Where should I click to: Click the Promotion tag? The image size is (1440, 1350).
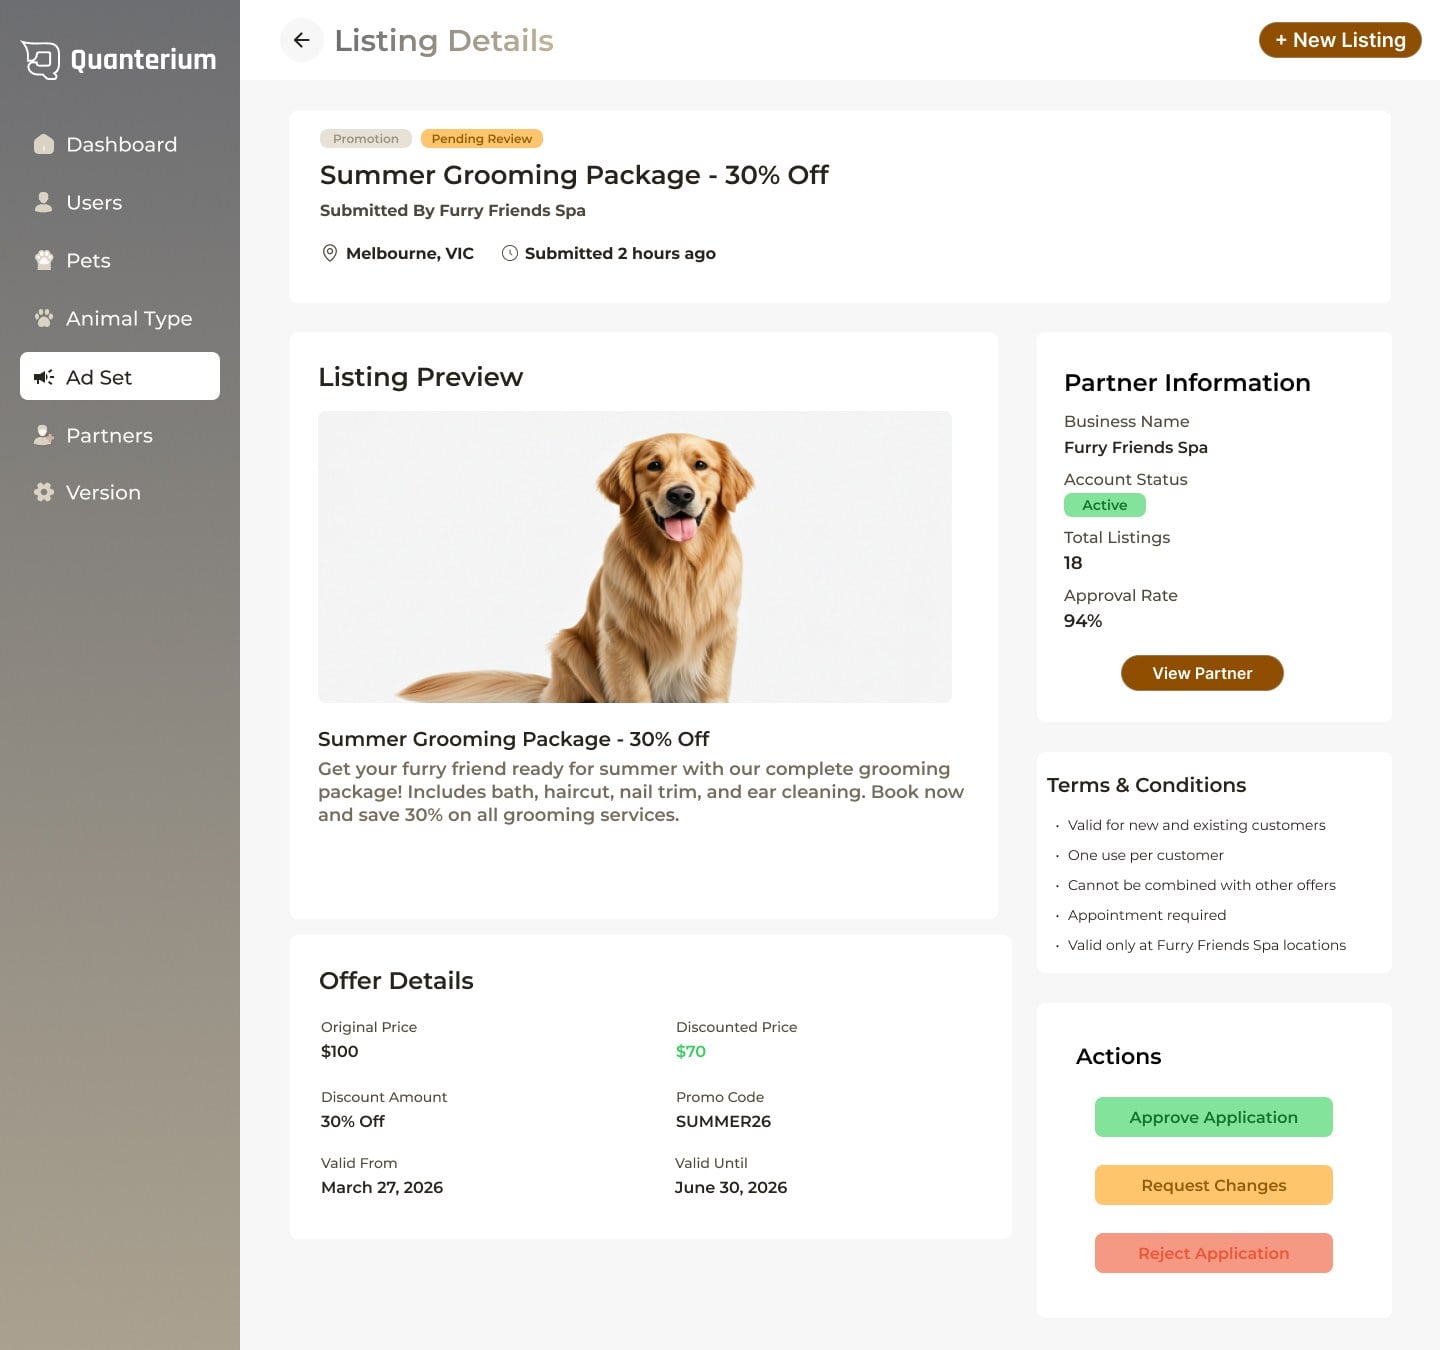click(366, 139)
